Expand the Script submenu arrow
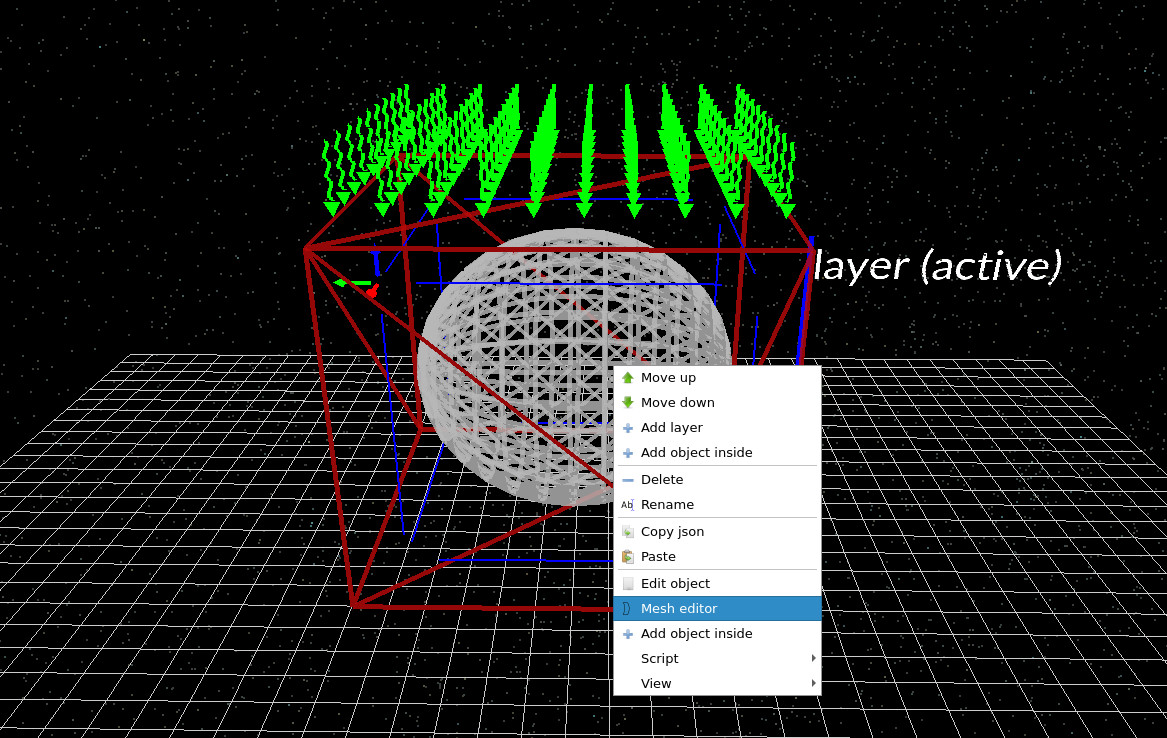 [812, 658]
